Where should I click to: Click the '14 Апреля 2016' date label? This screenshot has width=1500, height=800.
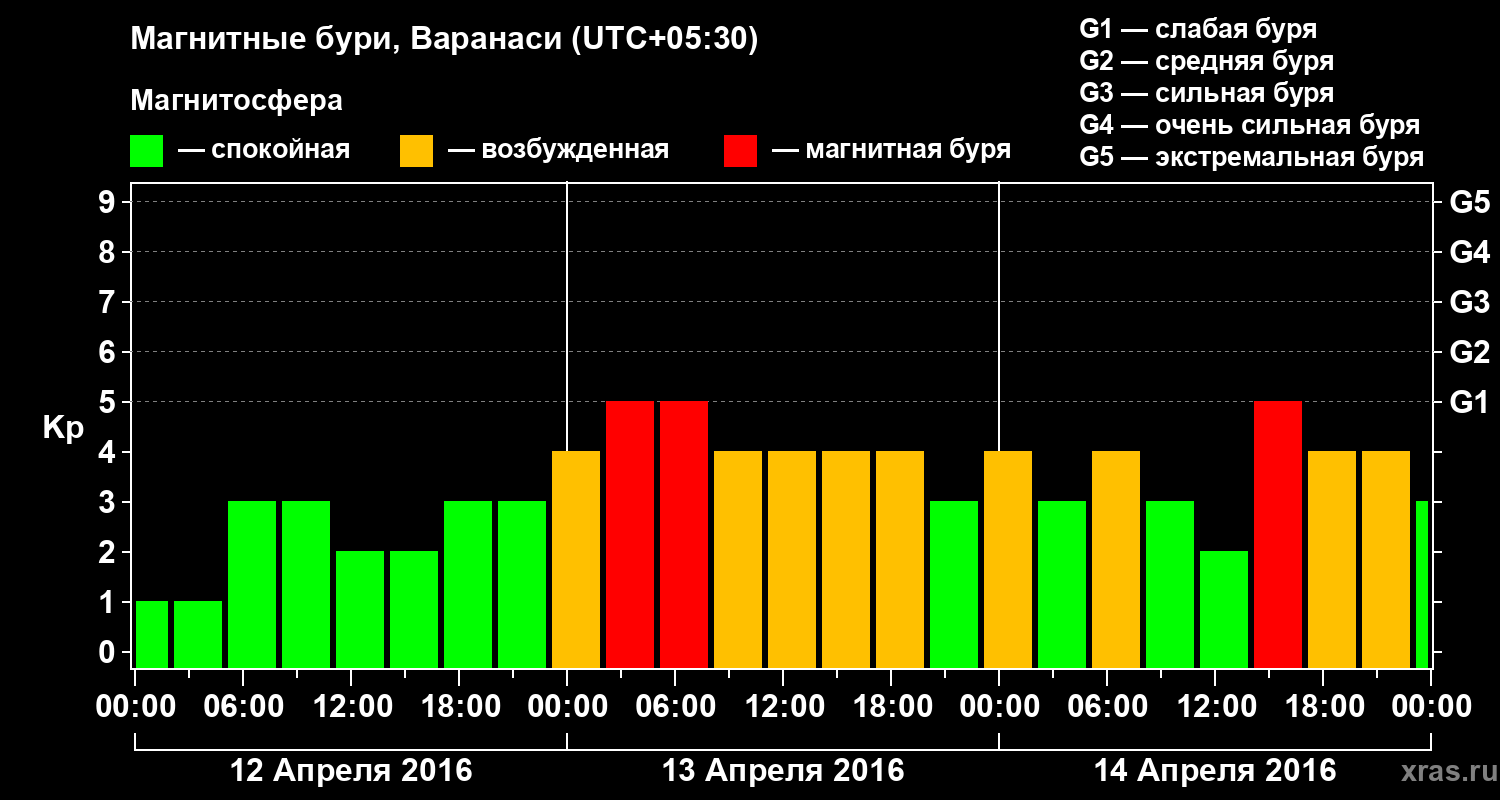(x=1215, y=771)
